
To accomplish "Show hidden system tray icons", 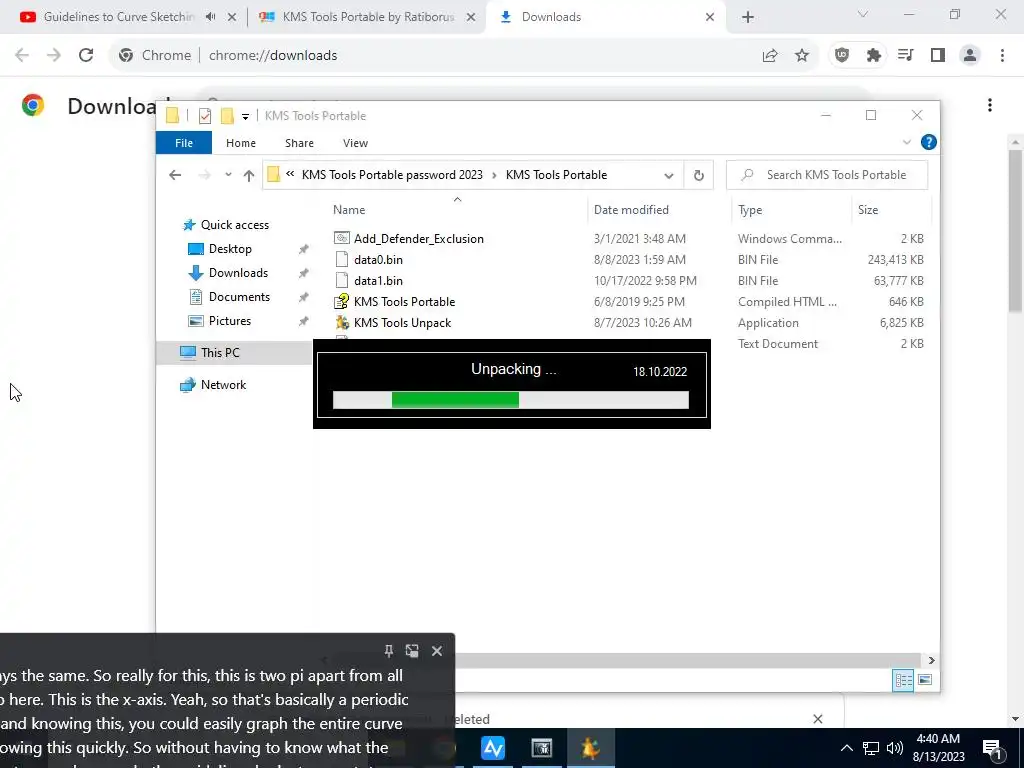I will coord(846,748).
